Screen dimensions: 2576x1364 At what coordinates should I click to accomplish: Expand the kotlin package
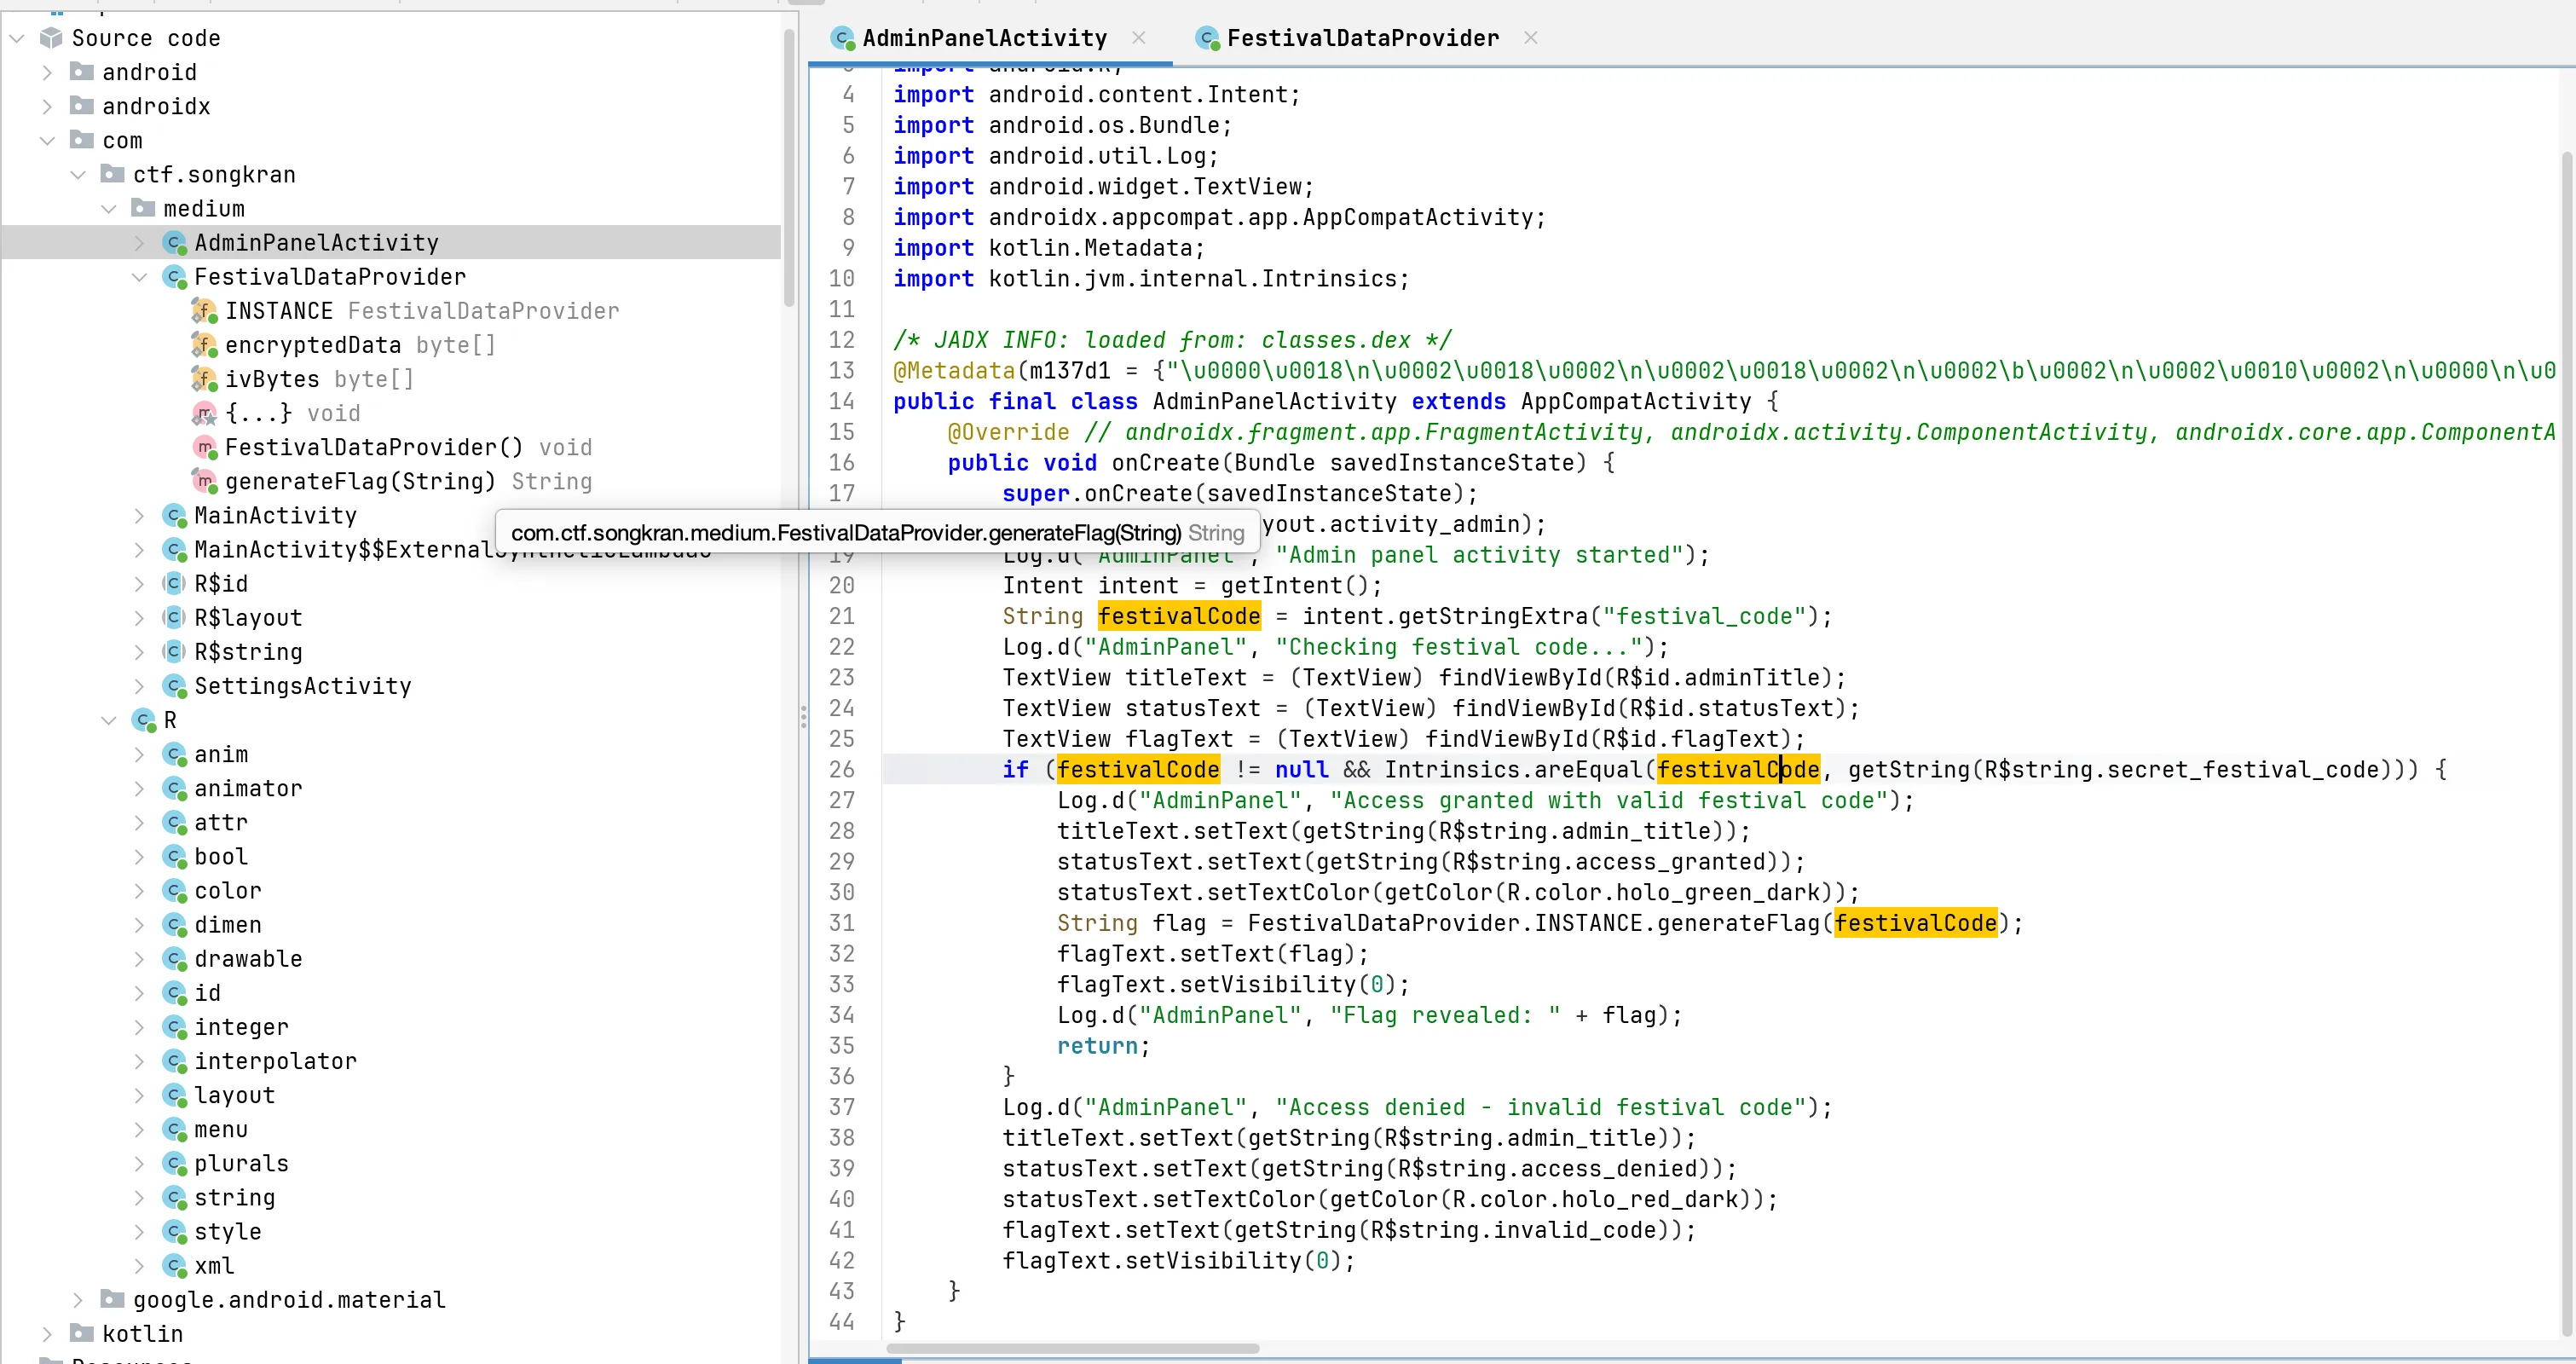(47, 1333)
